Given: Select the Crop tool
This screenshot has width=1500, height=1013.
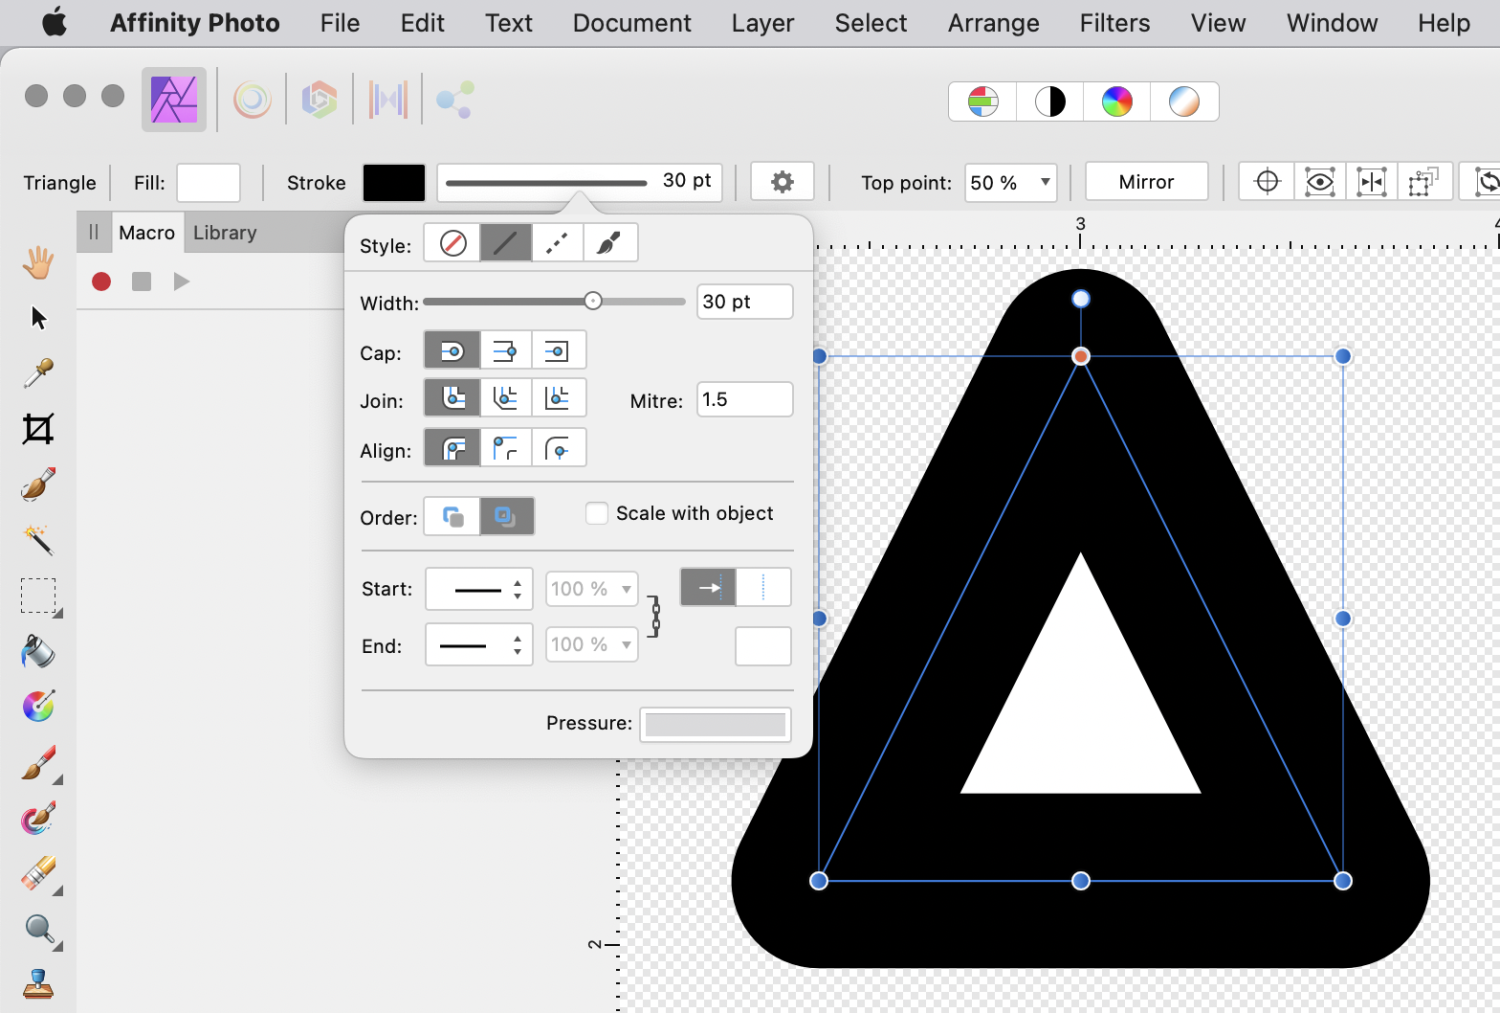Looking at the screenshot, I should pos(37,428).
